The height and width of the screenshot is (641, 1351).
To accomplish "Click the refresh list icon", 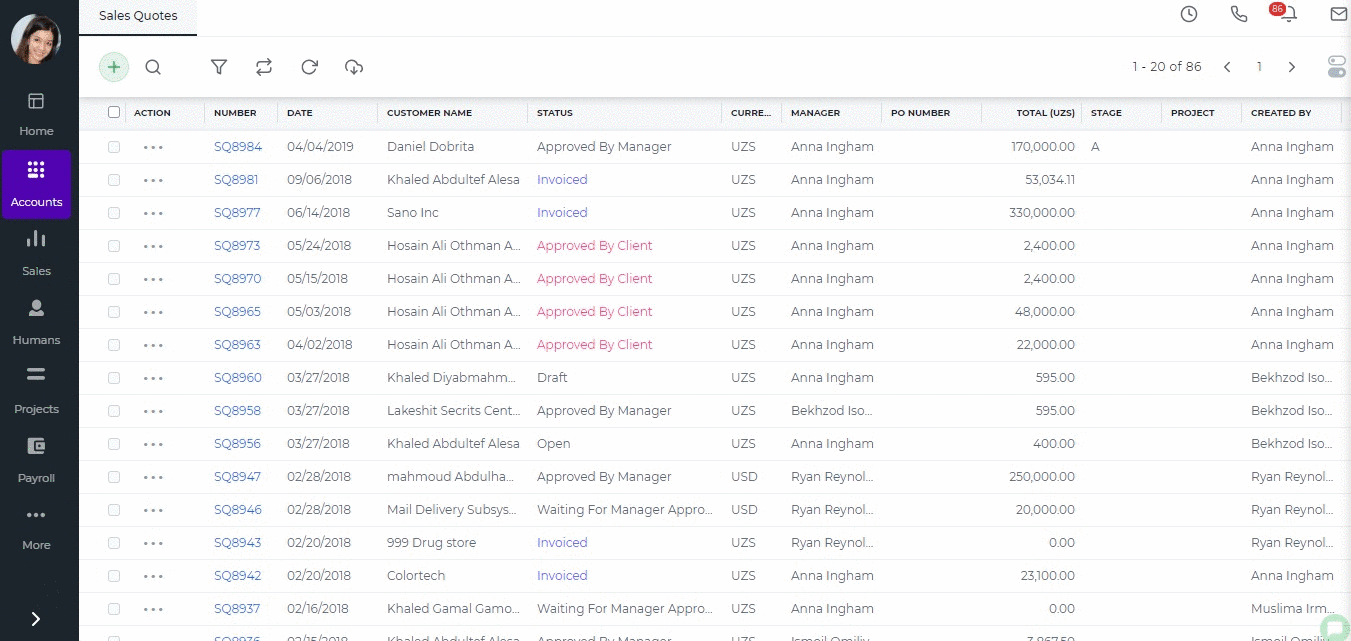I will pyautogui.click(x=310, y=67).
